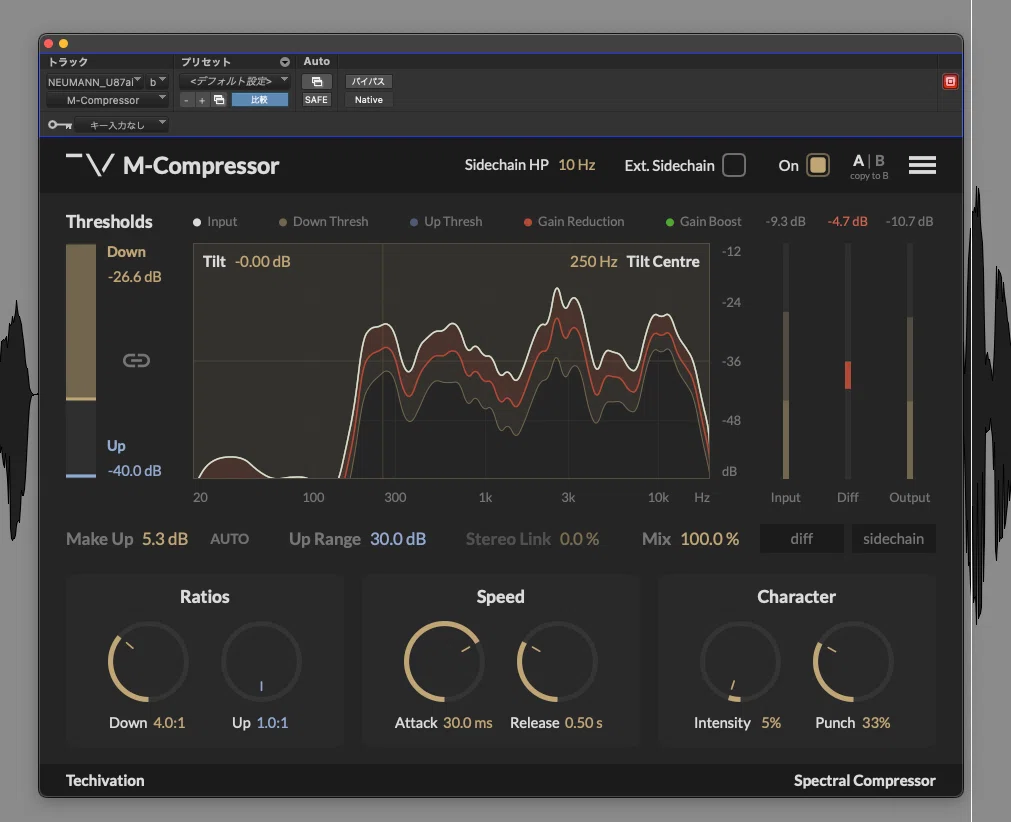Open the M-Compressor hamburger menu
Screen dimensions: 1011x822
[x=922, y=165]
